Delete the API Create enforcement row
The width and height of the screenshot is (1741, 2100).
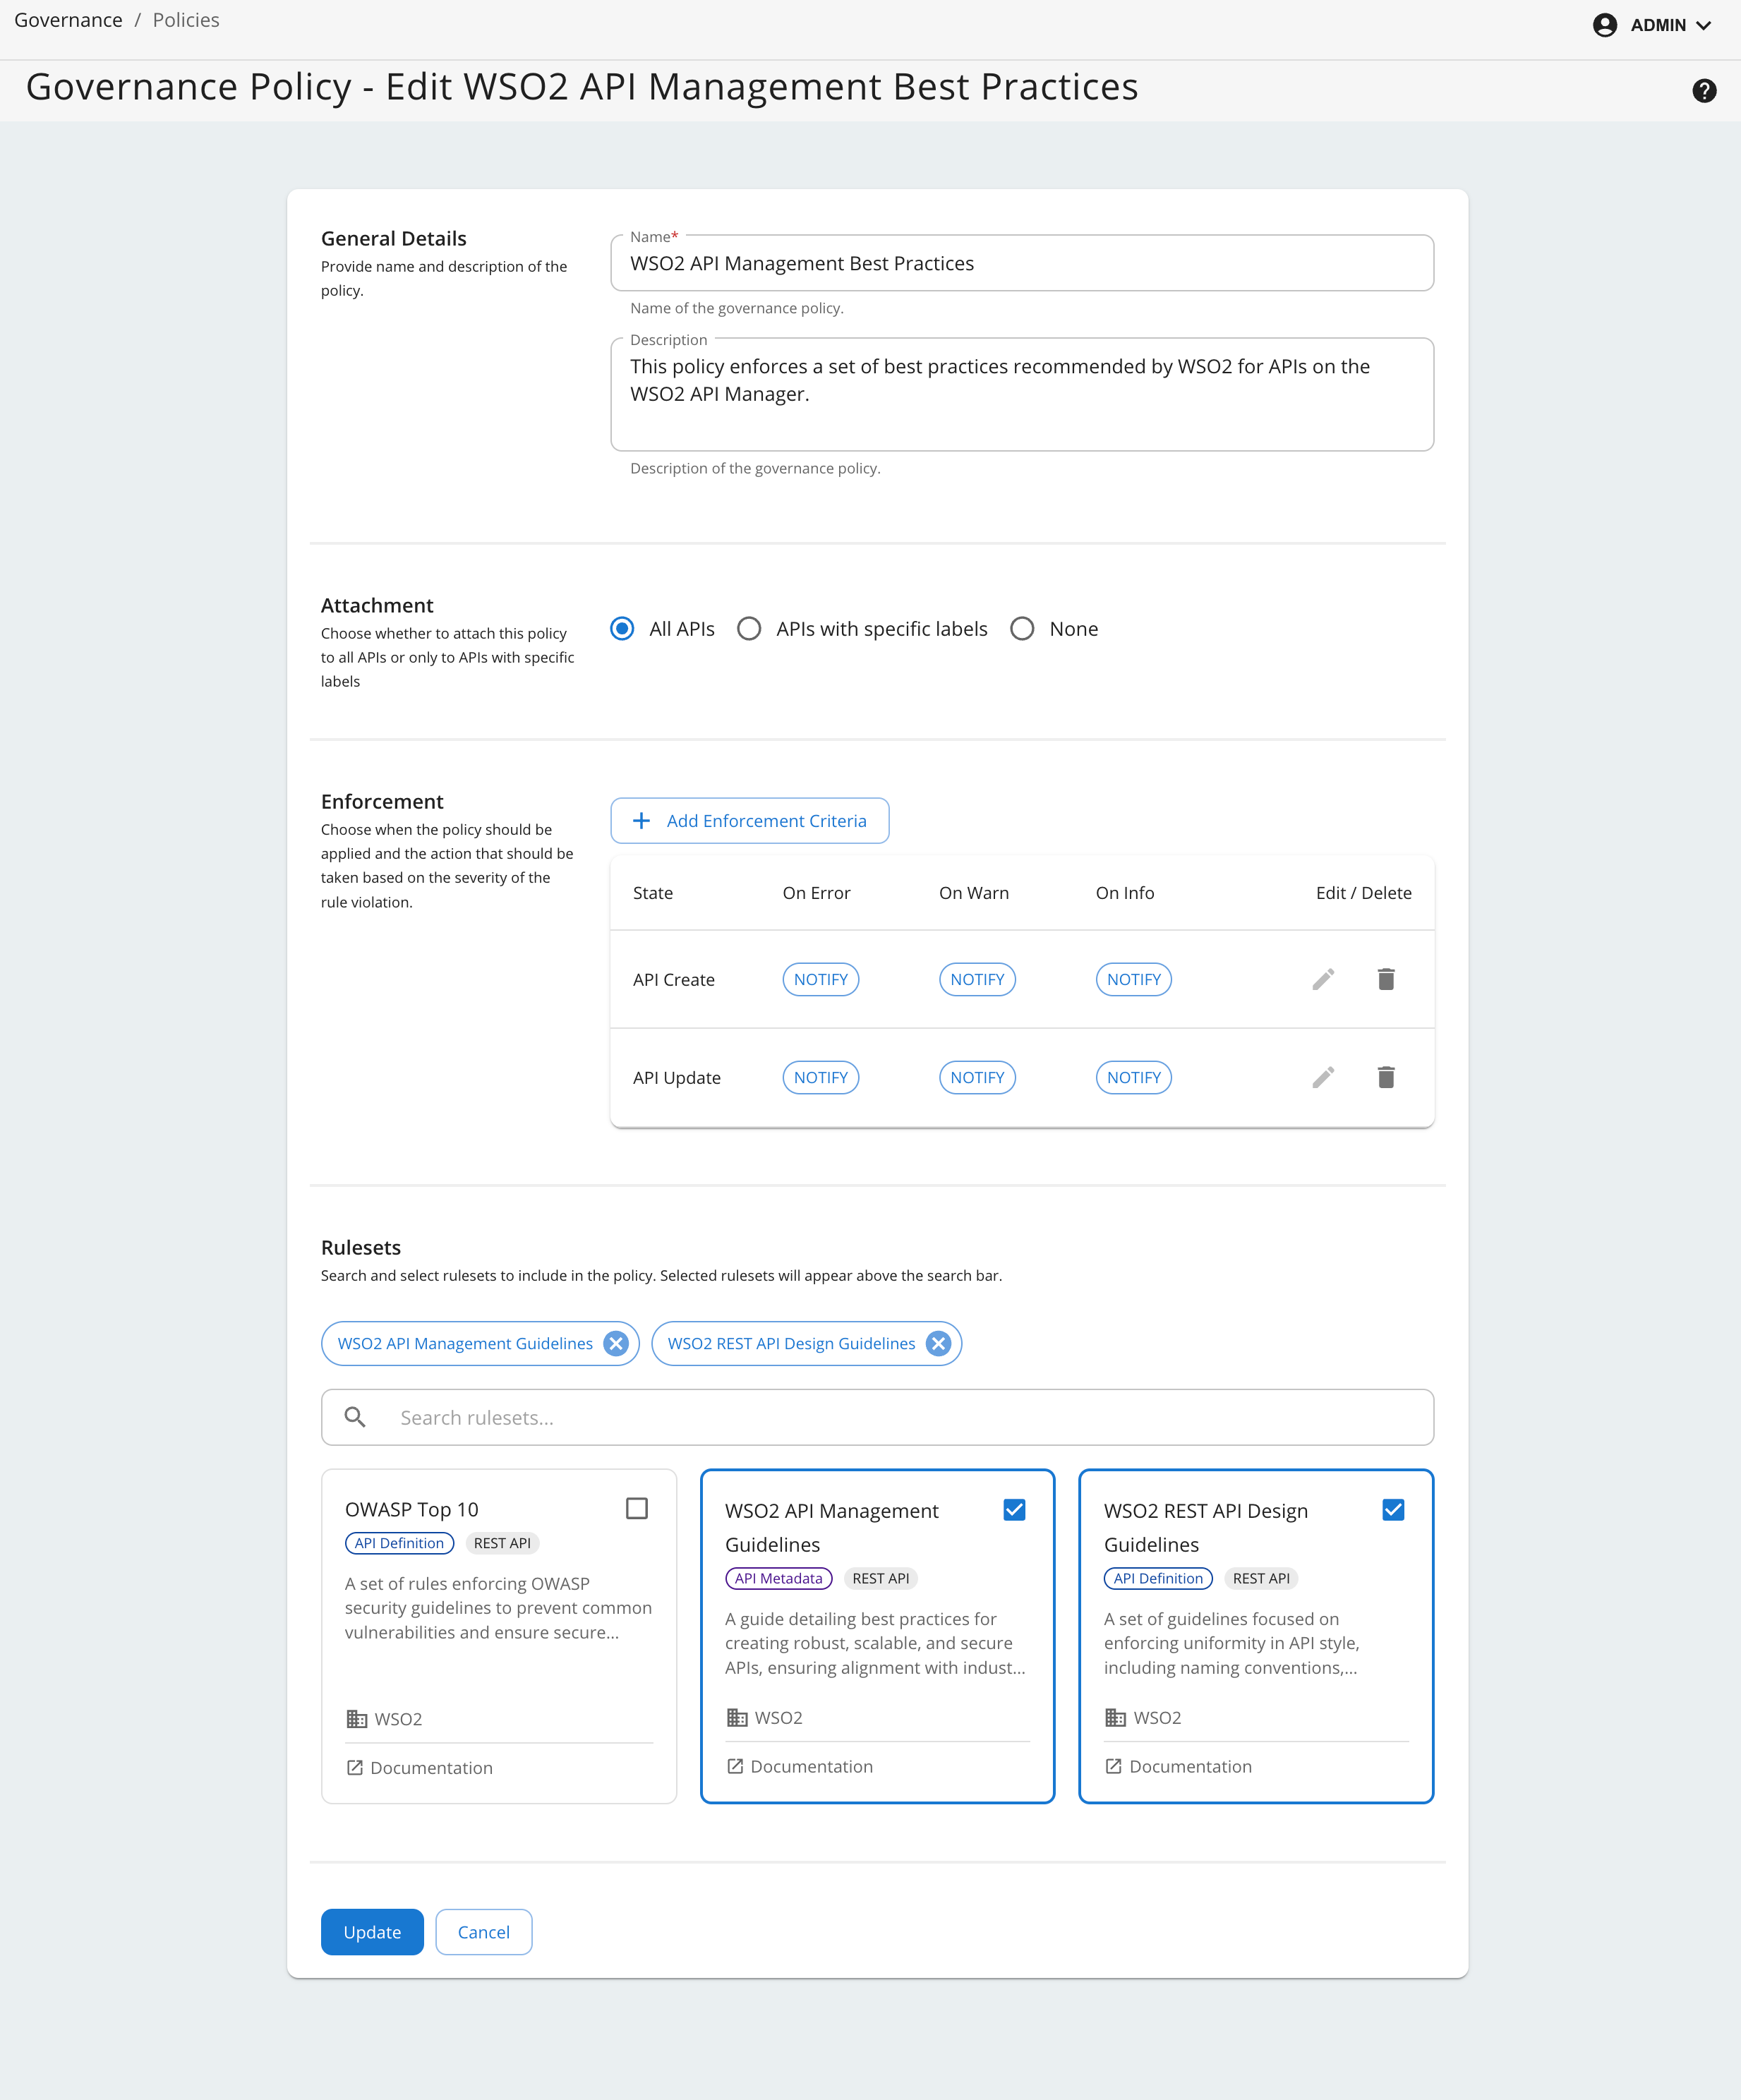click(x=1385, y=979)
